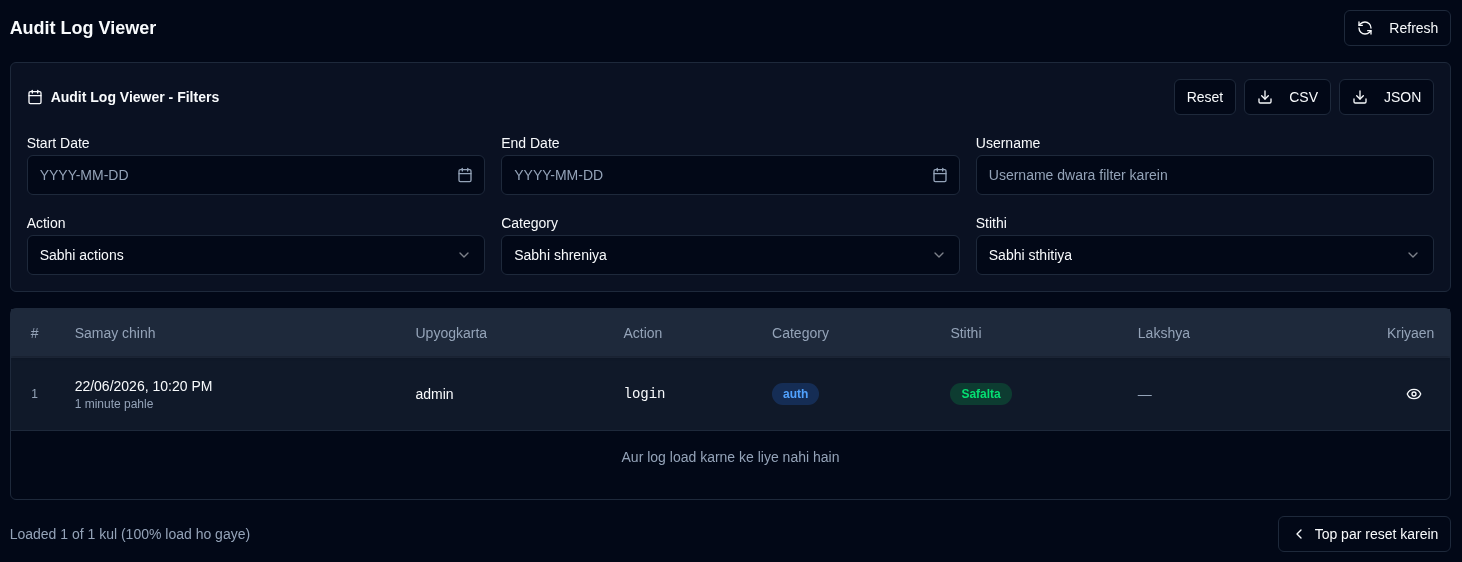Export logs as JSON
Image resolution: width=1462 pixels, height=562 pixels.
tap(1386, 97)
